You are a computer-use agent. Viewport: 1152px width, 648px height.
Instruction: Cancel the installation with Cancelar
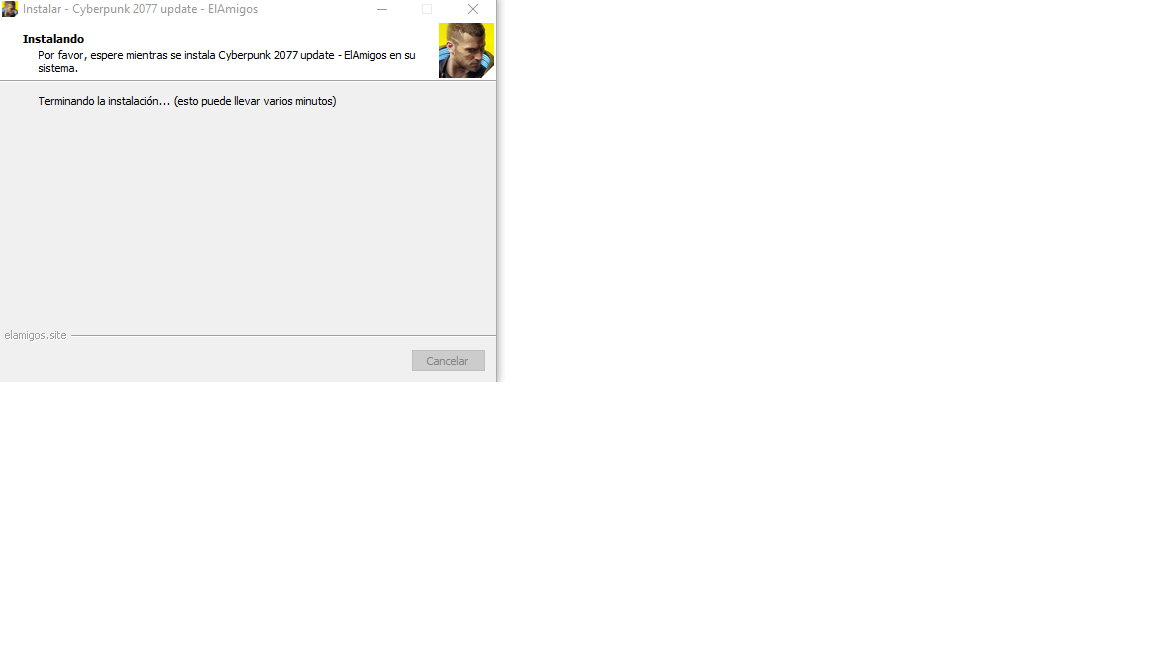(448, 361)
